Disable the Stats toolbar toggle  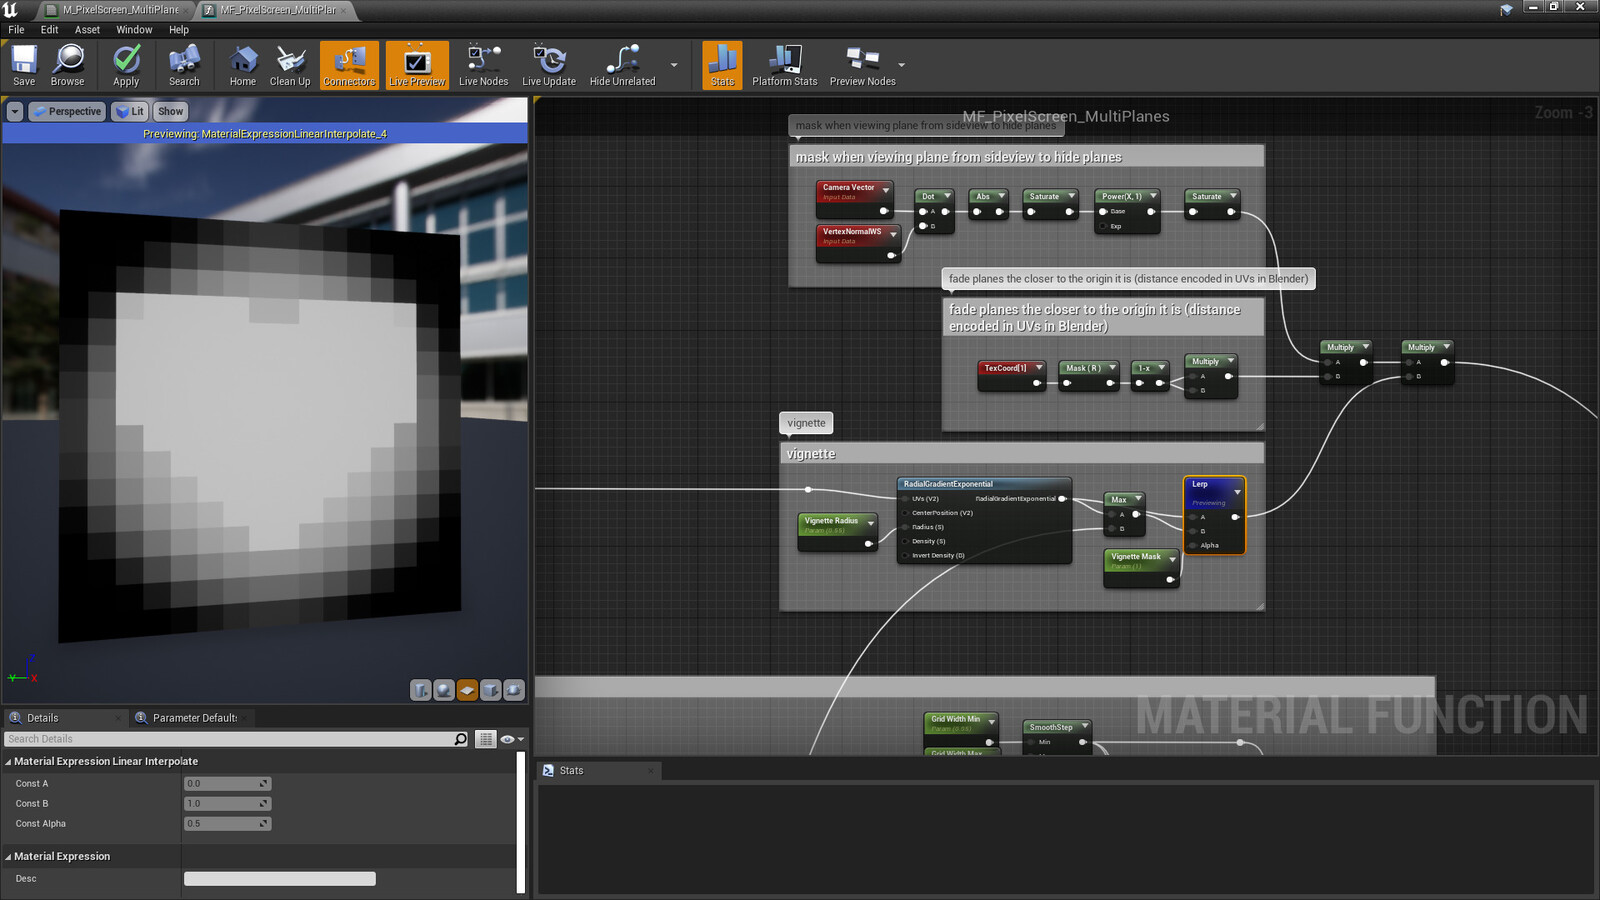722,64
